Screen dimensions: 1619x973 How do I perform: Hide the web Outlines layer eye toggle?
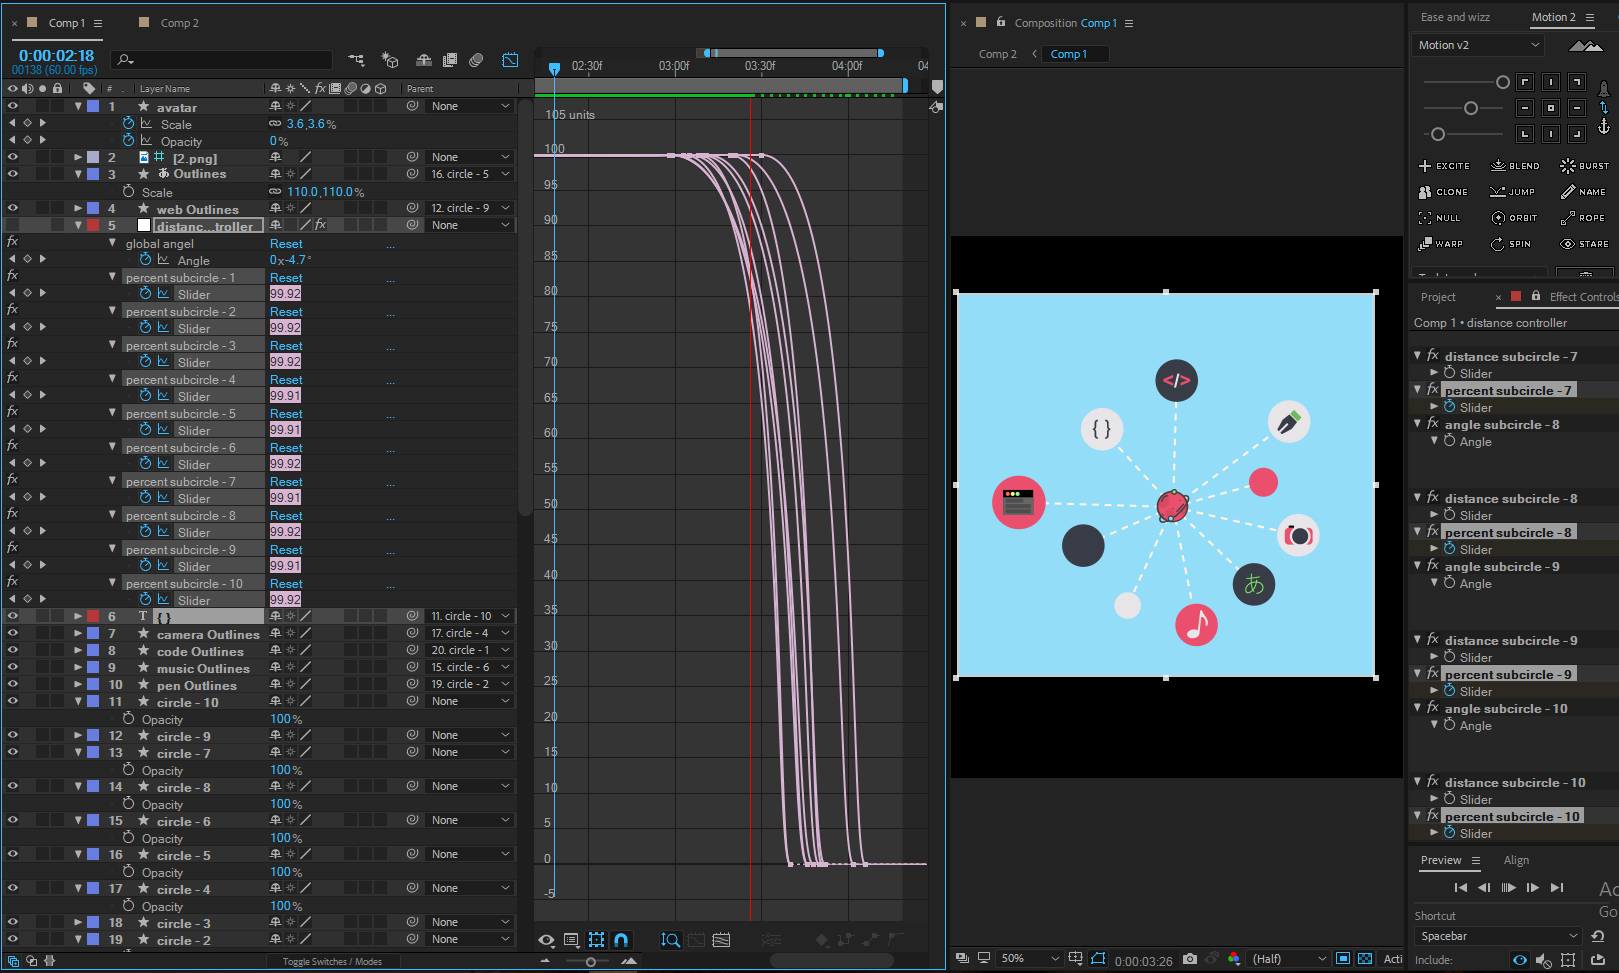click(x=13, y=209)
